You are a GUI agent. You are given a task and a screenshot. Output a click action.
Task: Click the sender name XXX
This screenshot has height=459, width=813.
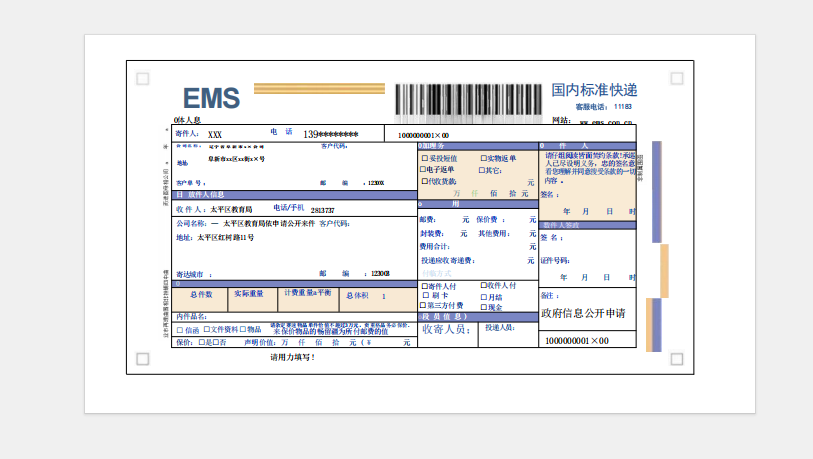point(215,134)
